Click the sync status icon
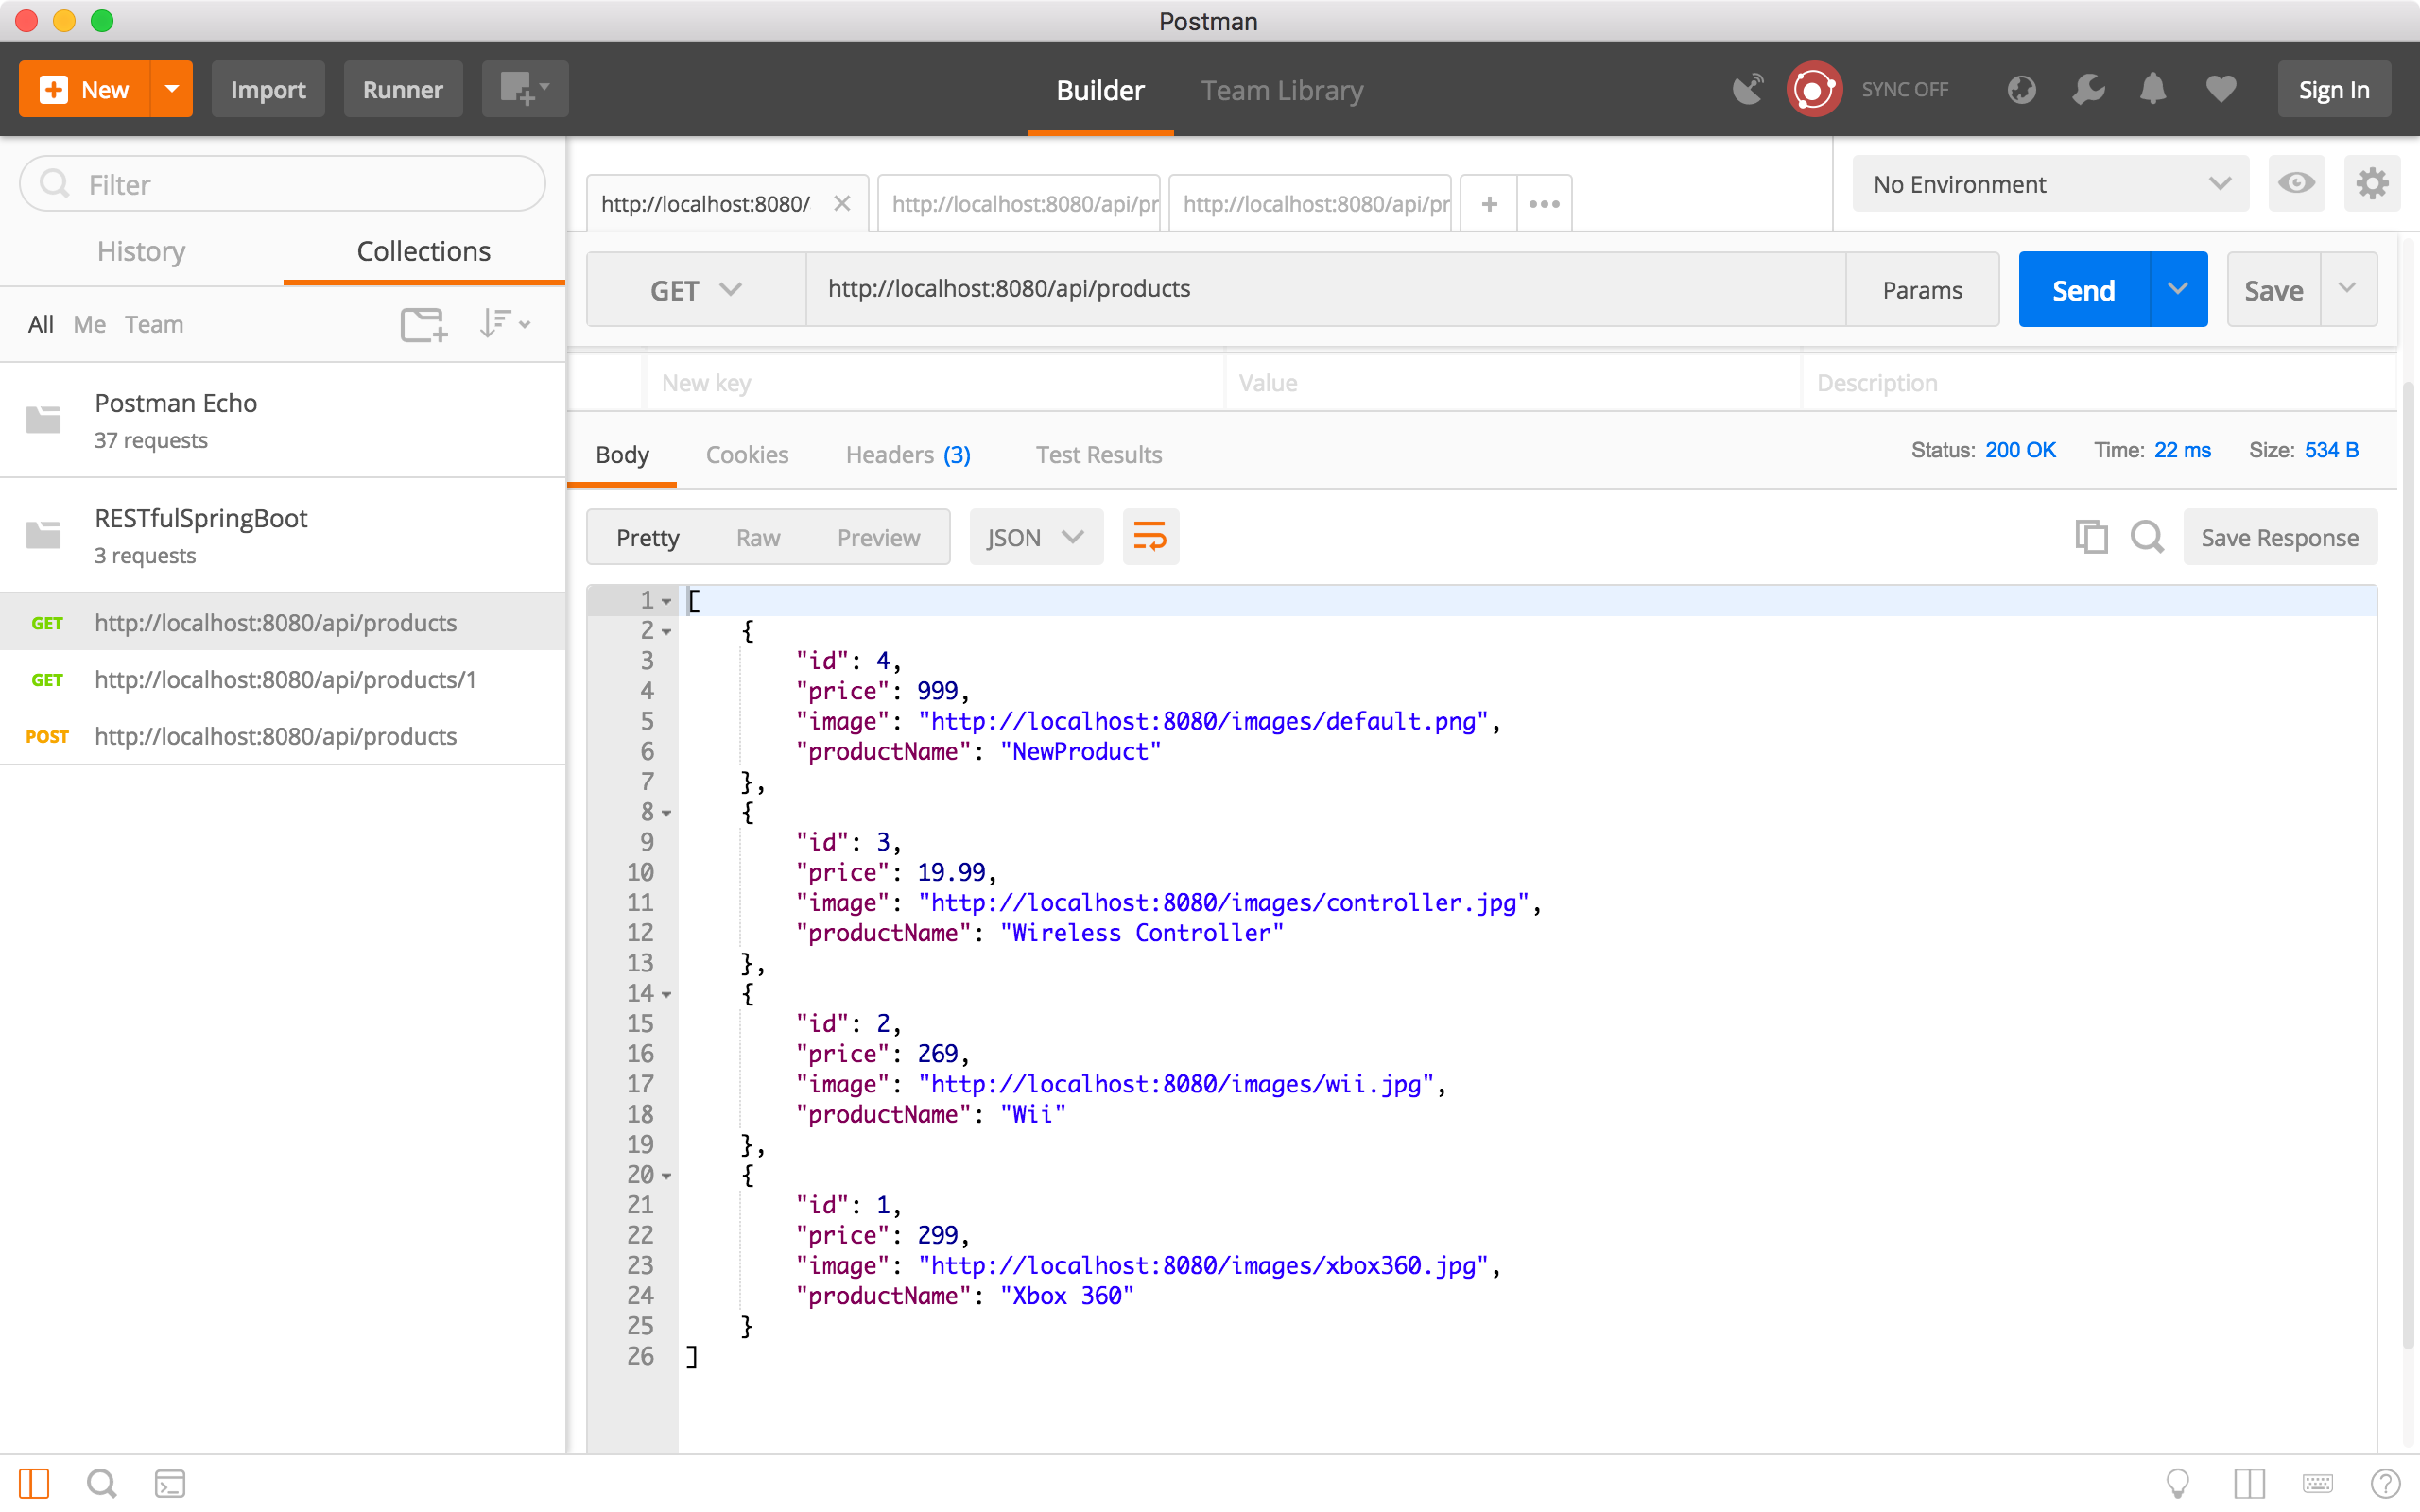Image resolution: width=2420 pixels, height=1512 pixels. pos(1814,89)
